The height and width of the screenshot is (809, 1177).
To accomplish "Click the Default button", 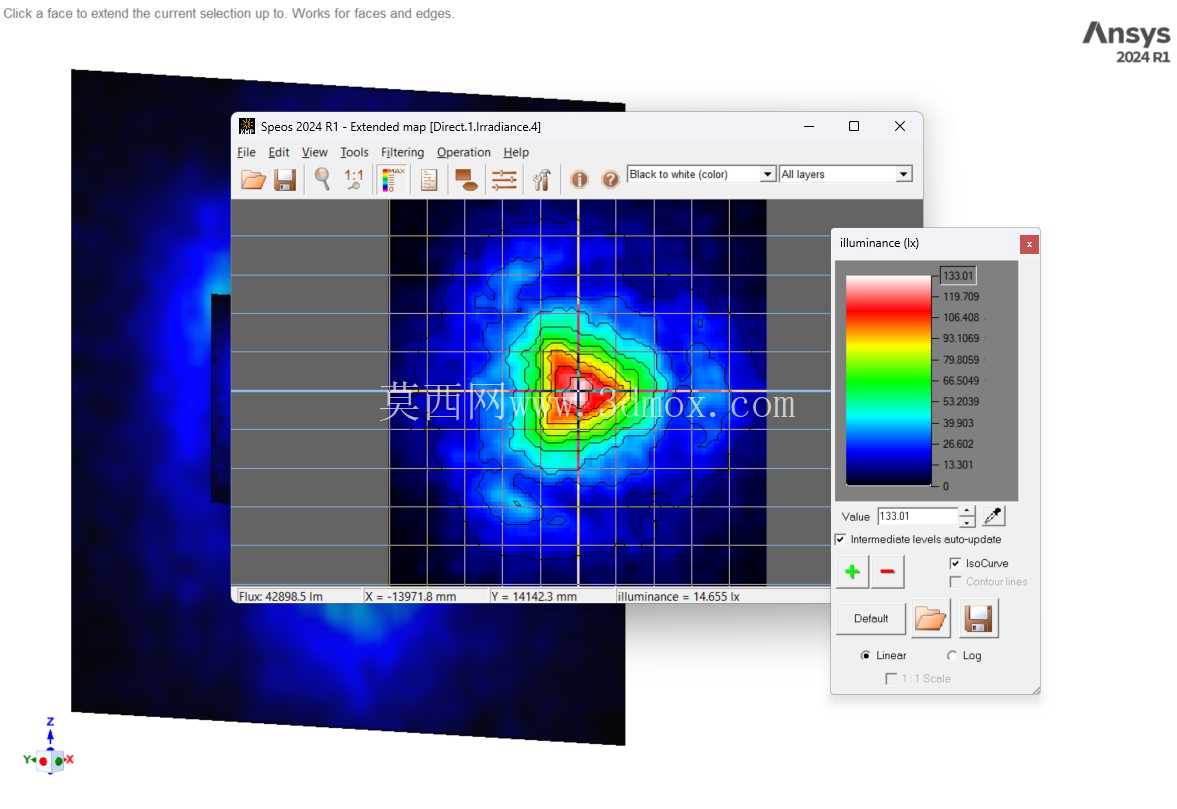I will (871, 619).
